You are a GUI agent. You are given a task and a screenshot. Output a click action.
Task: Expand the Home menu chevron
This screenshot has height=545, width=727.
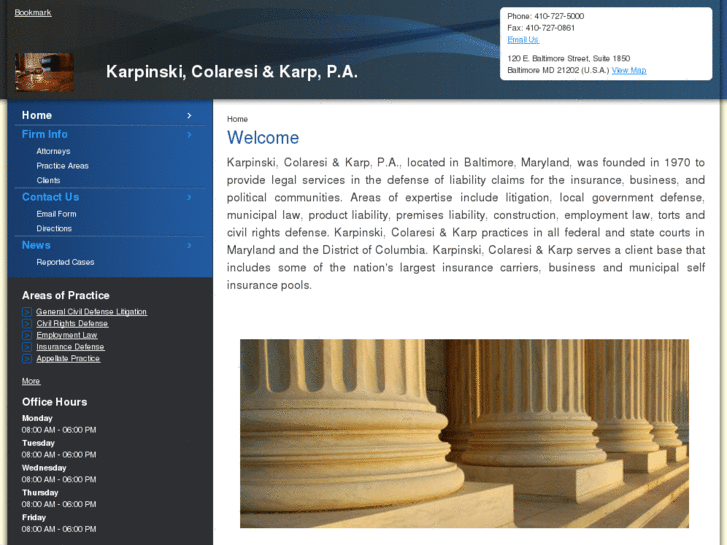click(189, 115)
